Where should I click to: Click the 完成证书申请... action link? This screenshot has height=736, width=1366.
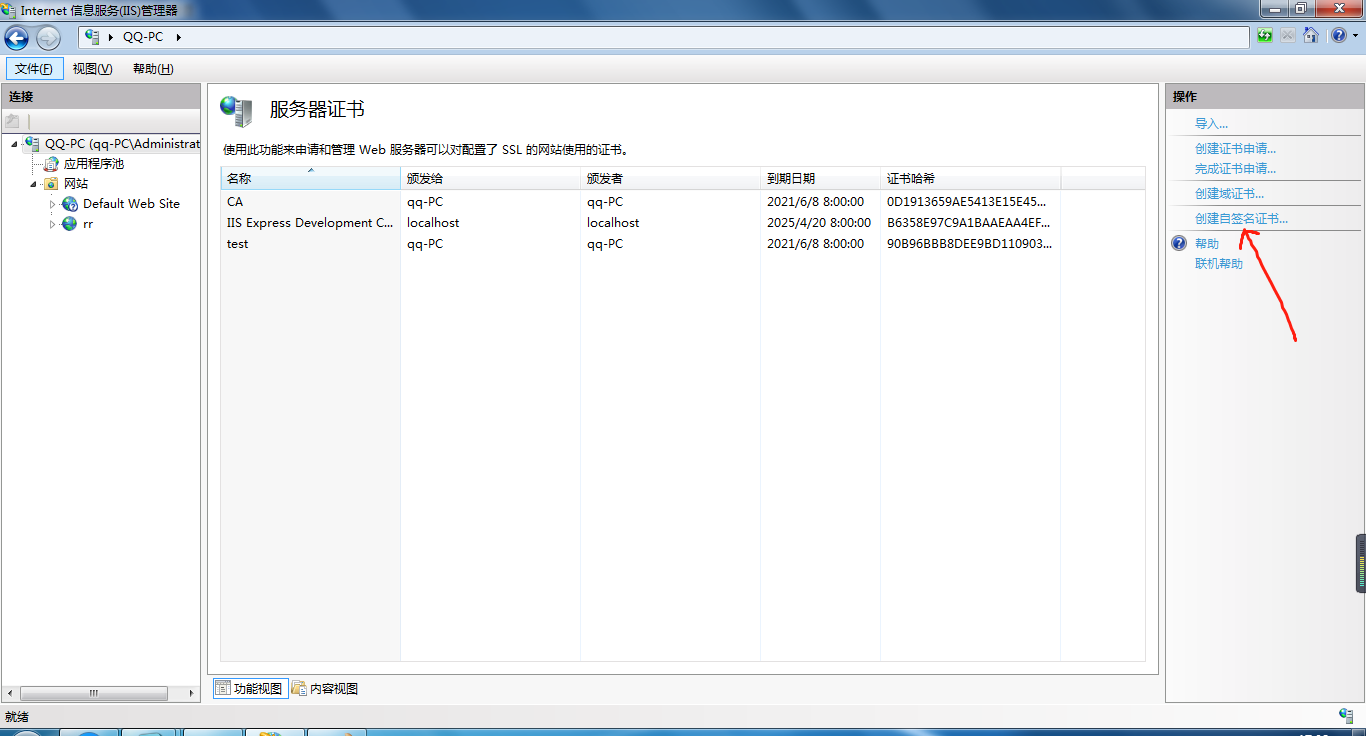coord(1235,169)
